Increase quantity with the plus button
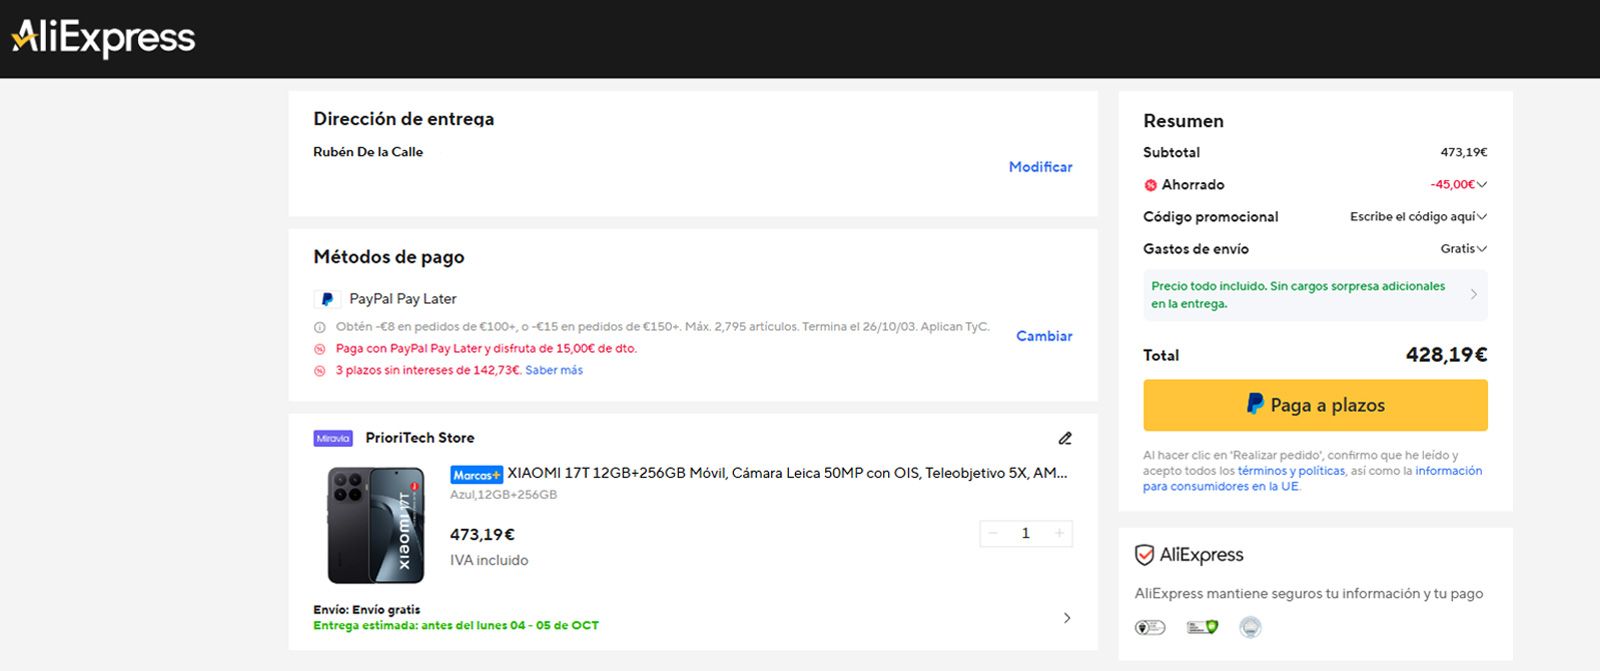 coord(1059,533)
